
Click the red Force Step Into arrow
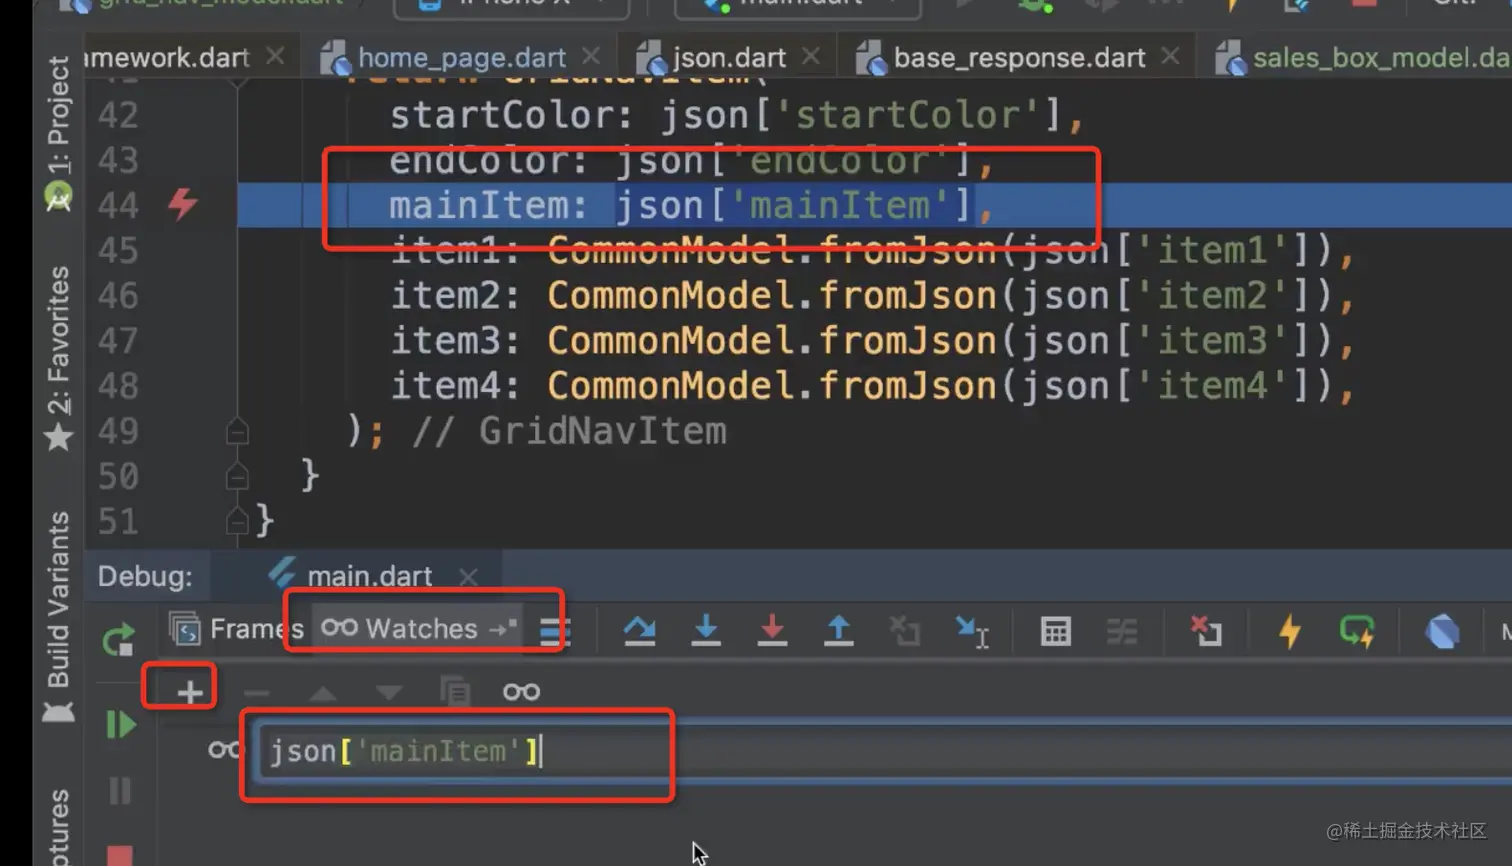click(772, 630)
